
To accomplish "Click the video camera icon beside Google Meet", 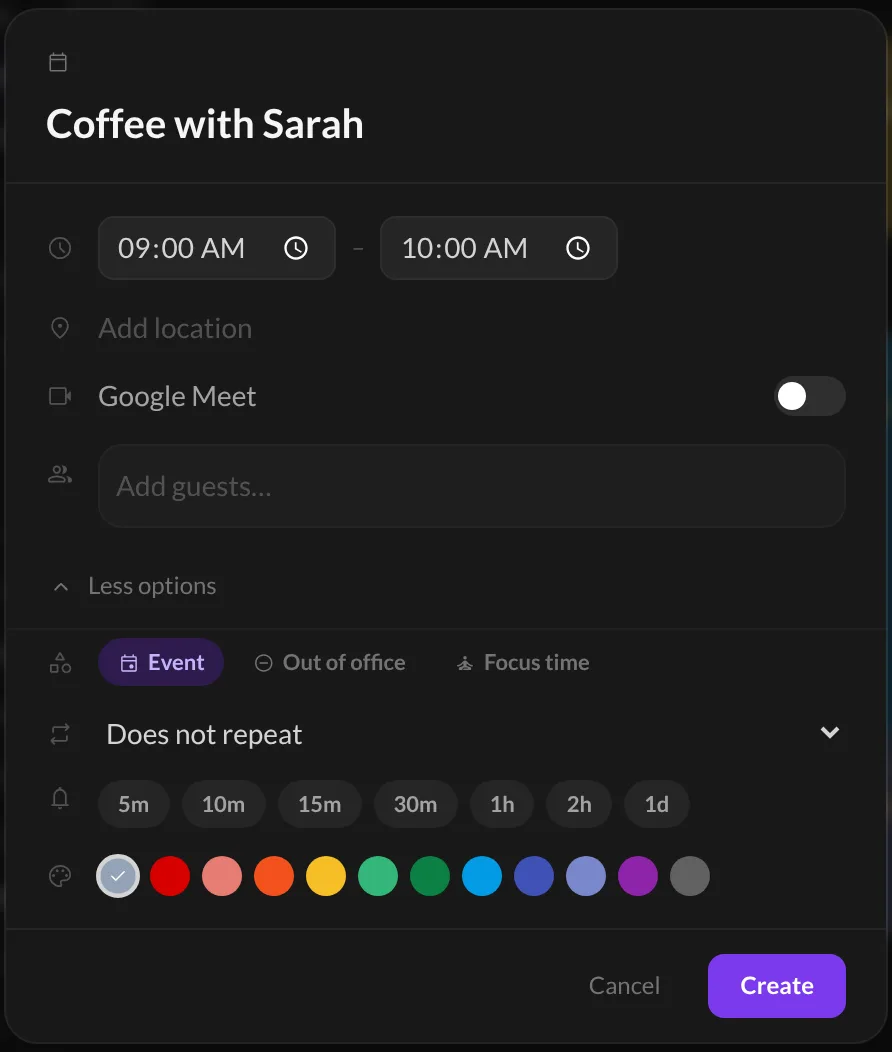I will click(60, 396).
